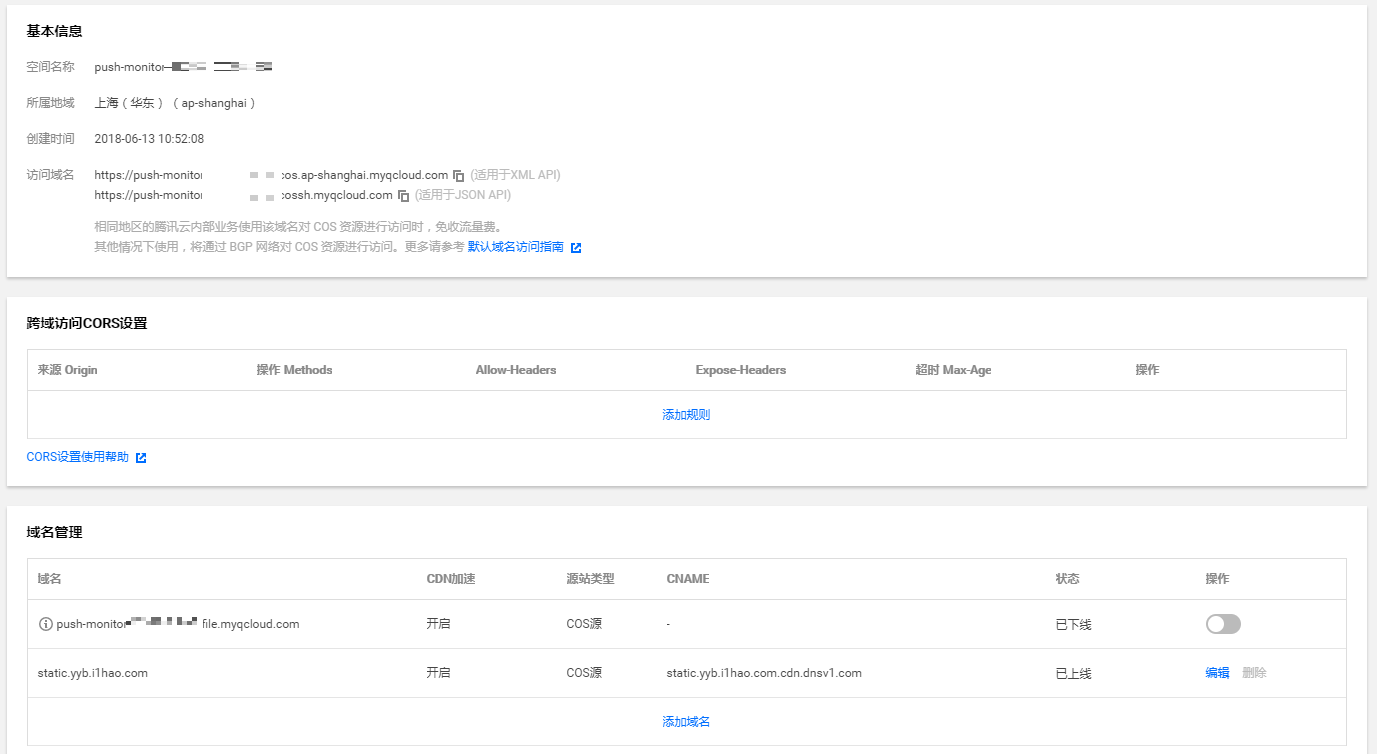Select the static.yyb.i1hao.com domain name cell
Image resolution: width=1377 pixels, height=754 pixels.
(x=93, y=673)
